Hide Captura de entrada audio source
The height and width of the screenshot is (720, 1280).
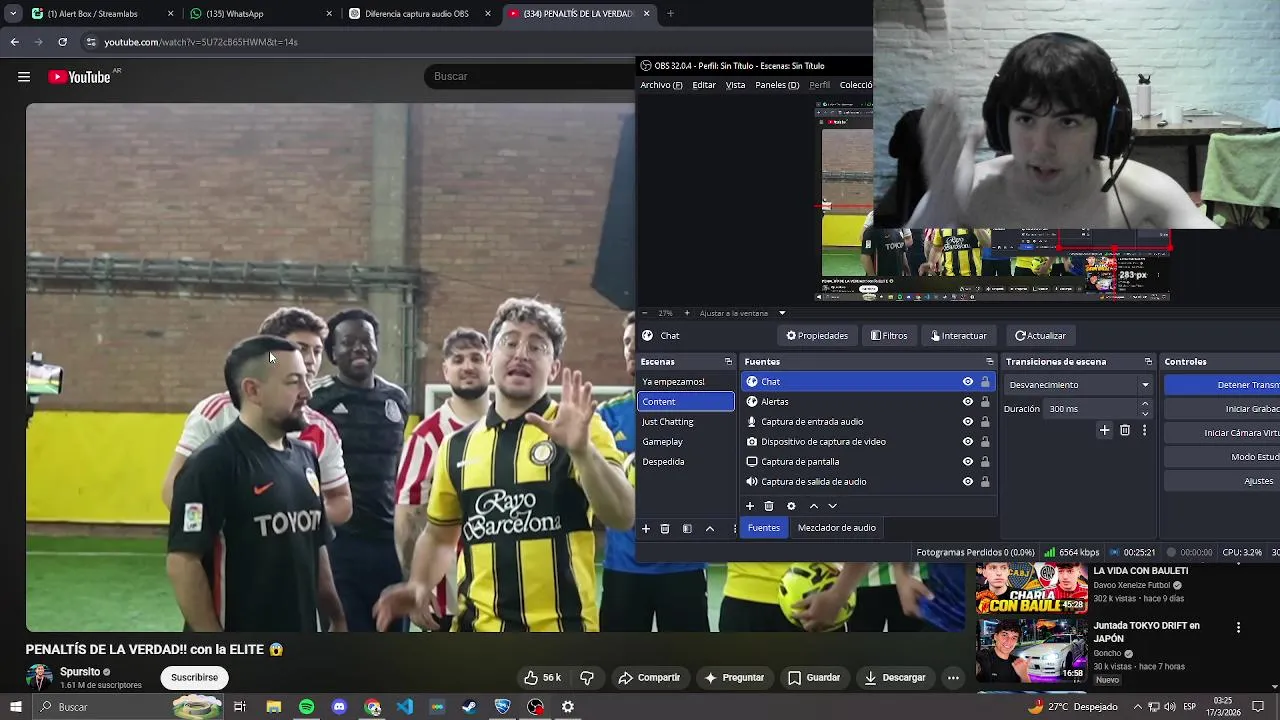click(x=967, y=422)
